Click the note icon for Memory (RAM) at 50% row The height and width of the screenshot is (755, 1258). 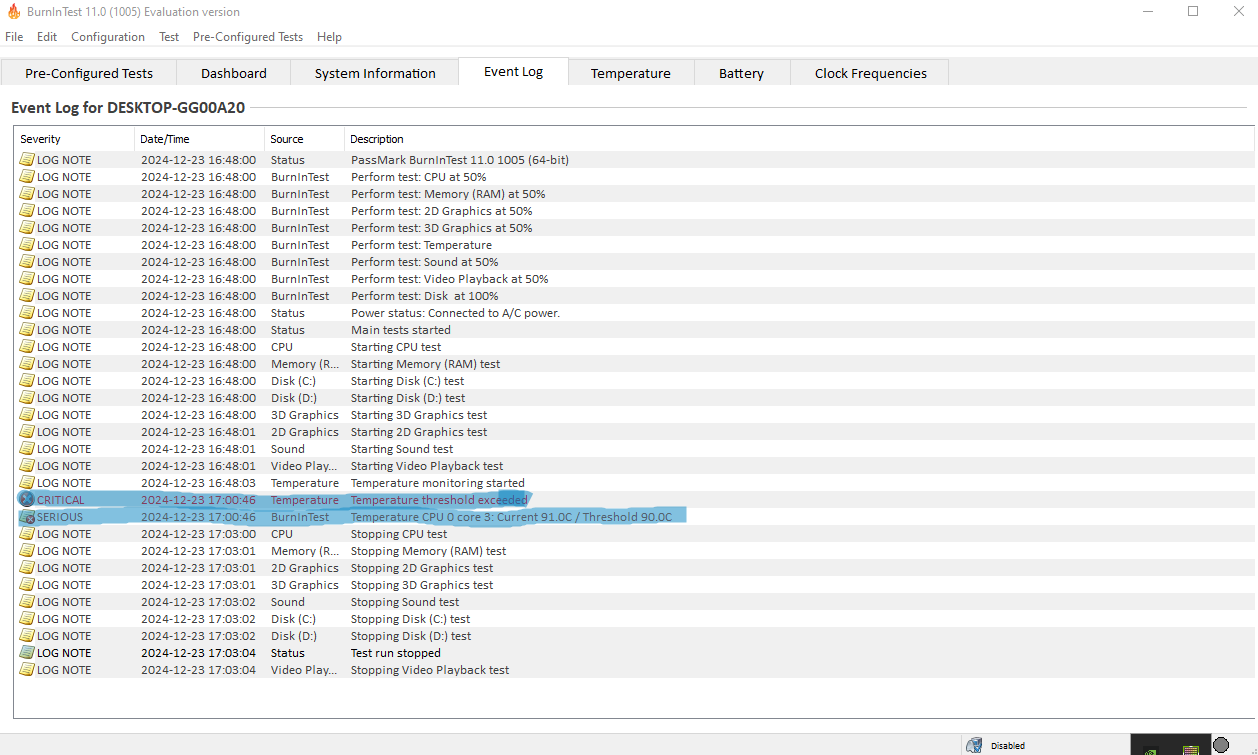tap(27, 194)
